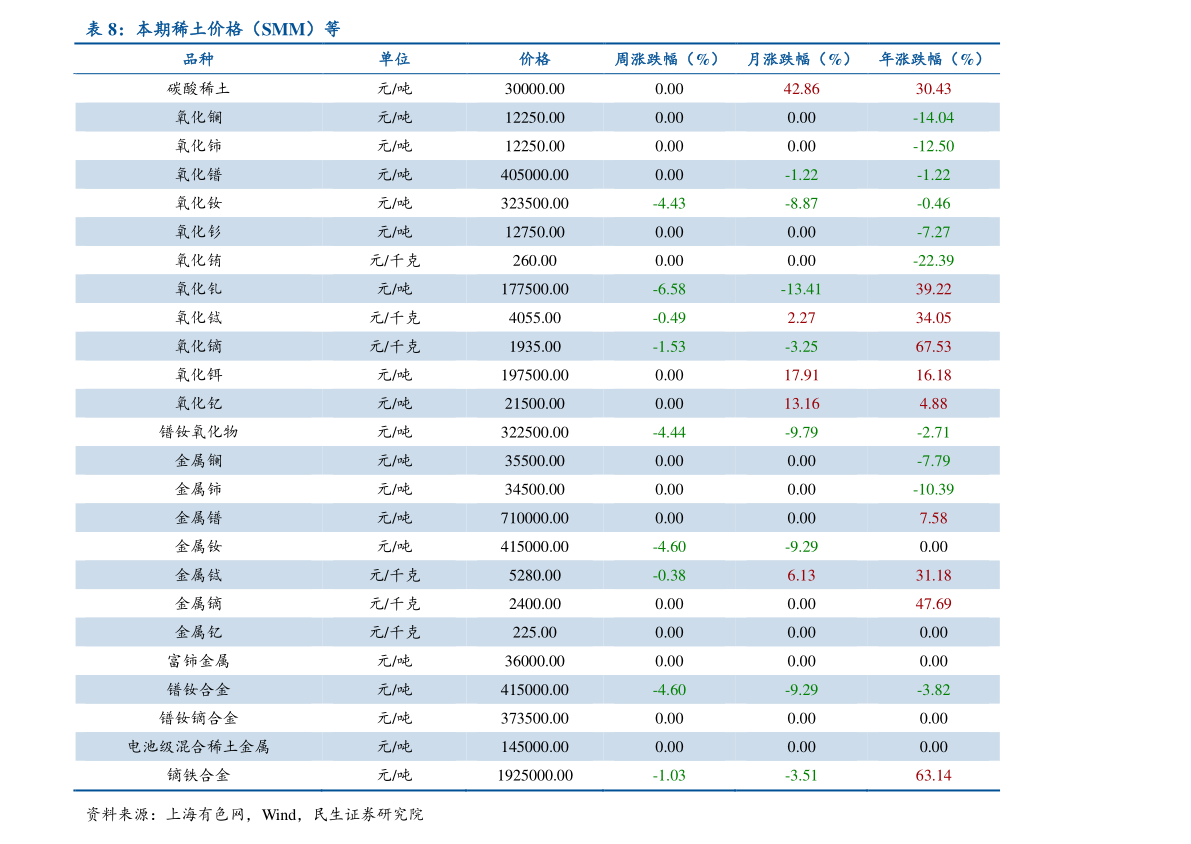Select the yearly value -12.50
The height and width of the screenshot is (844, 1191).
(934, 146)
